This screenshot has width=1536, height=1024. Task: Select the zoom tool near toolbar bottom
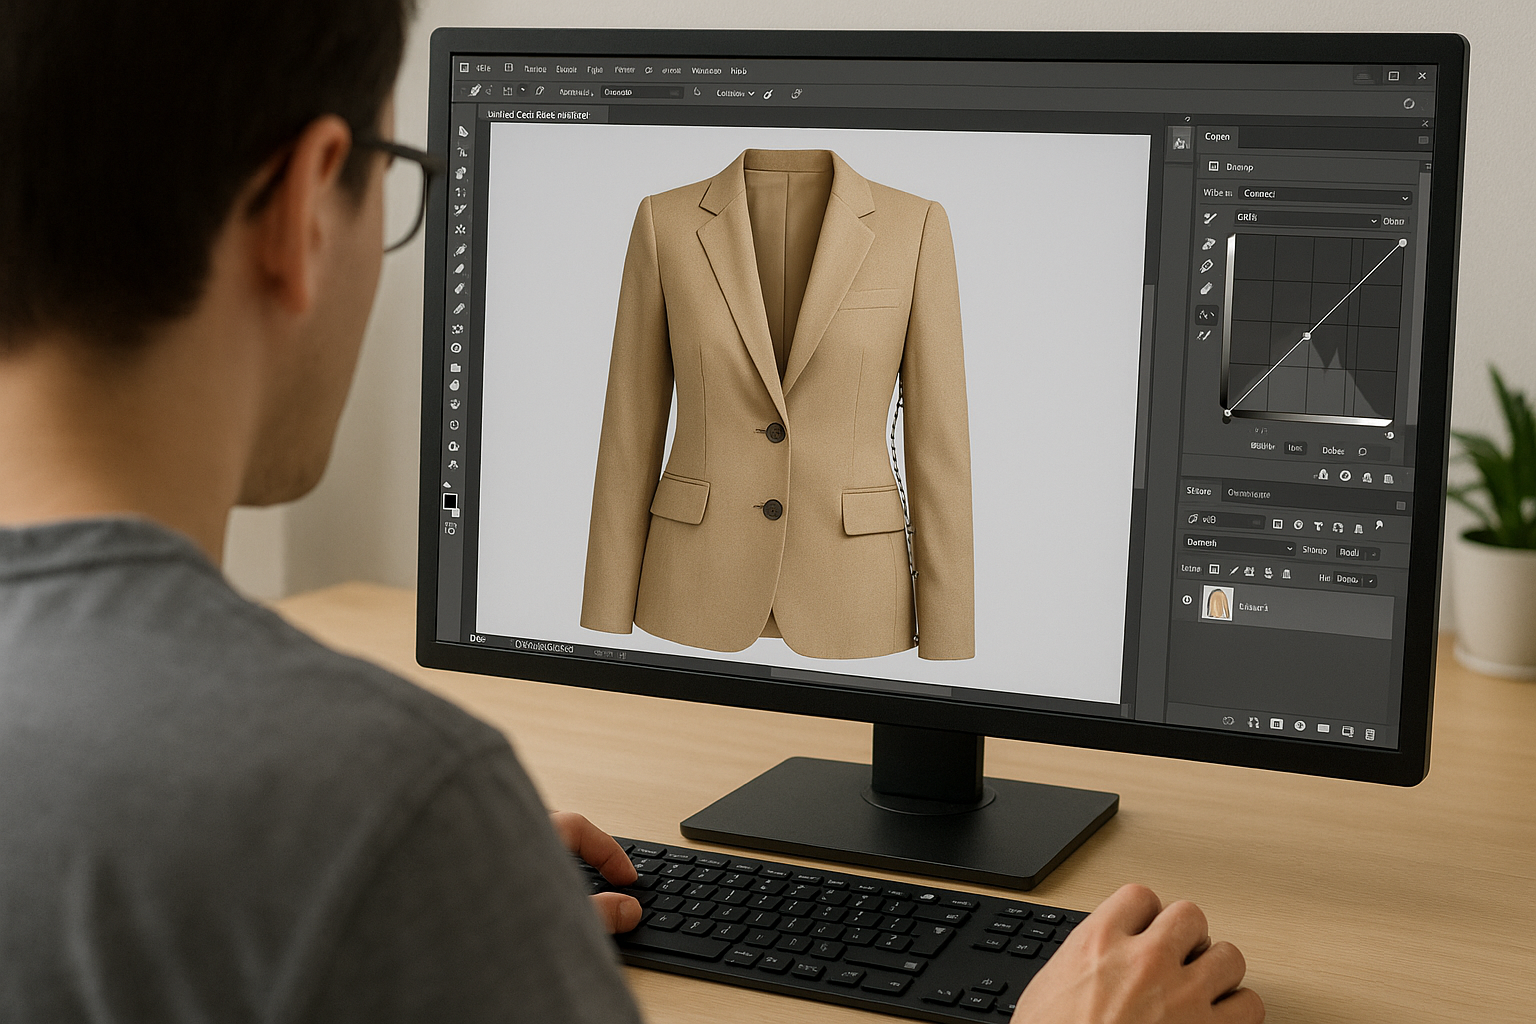pyautogui.click(x=453, y=446)
